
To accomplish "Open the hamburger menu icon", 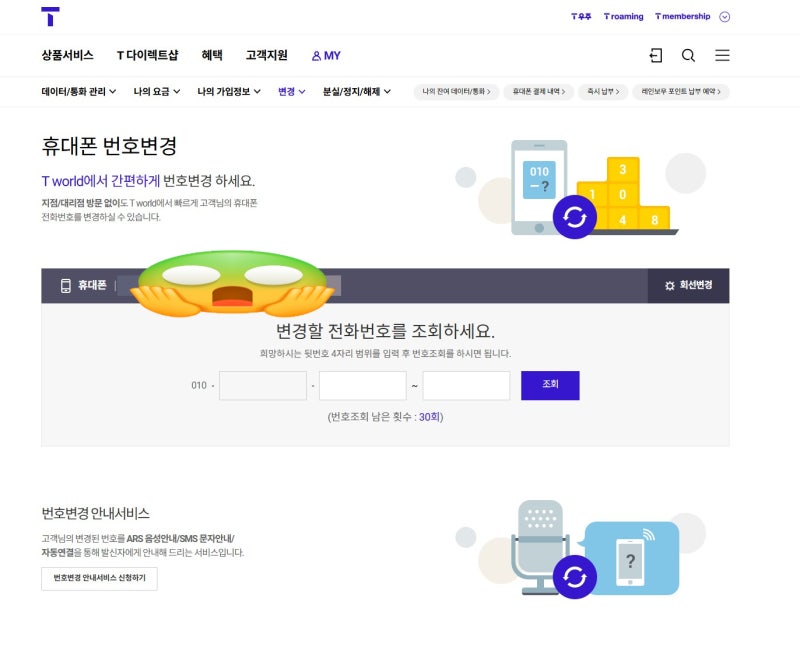I will coord(722,55).
